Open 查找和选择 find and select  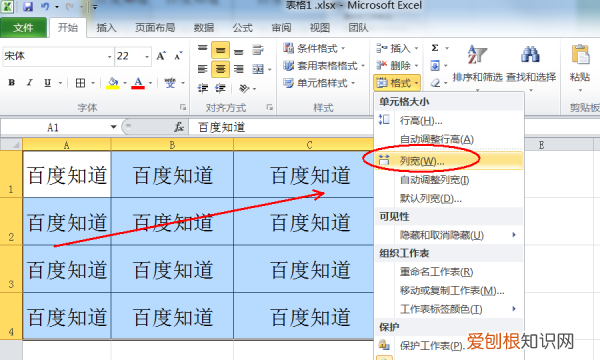point(531,68)
